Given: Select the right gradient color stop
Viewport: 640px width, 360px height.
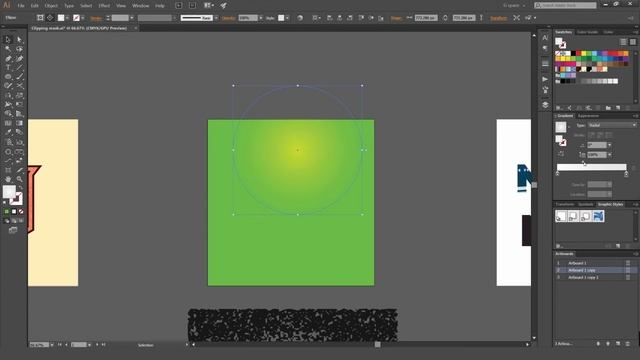Looking at the screenshot, I should [626, 174].
